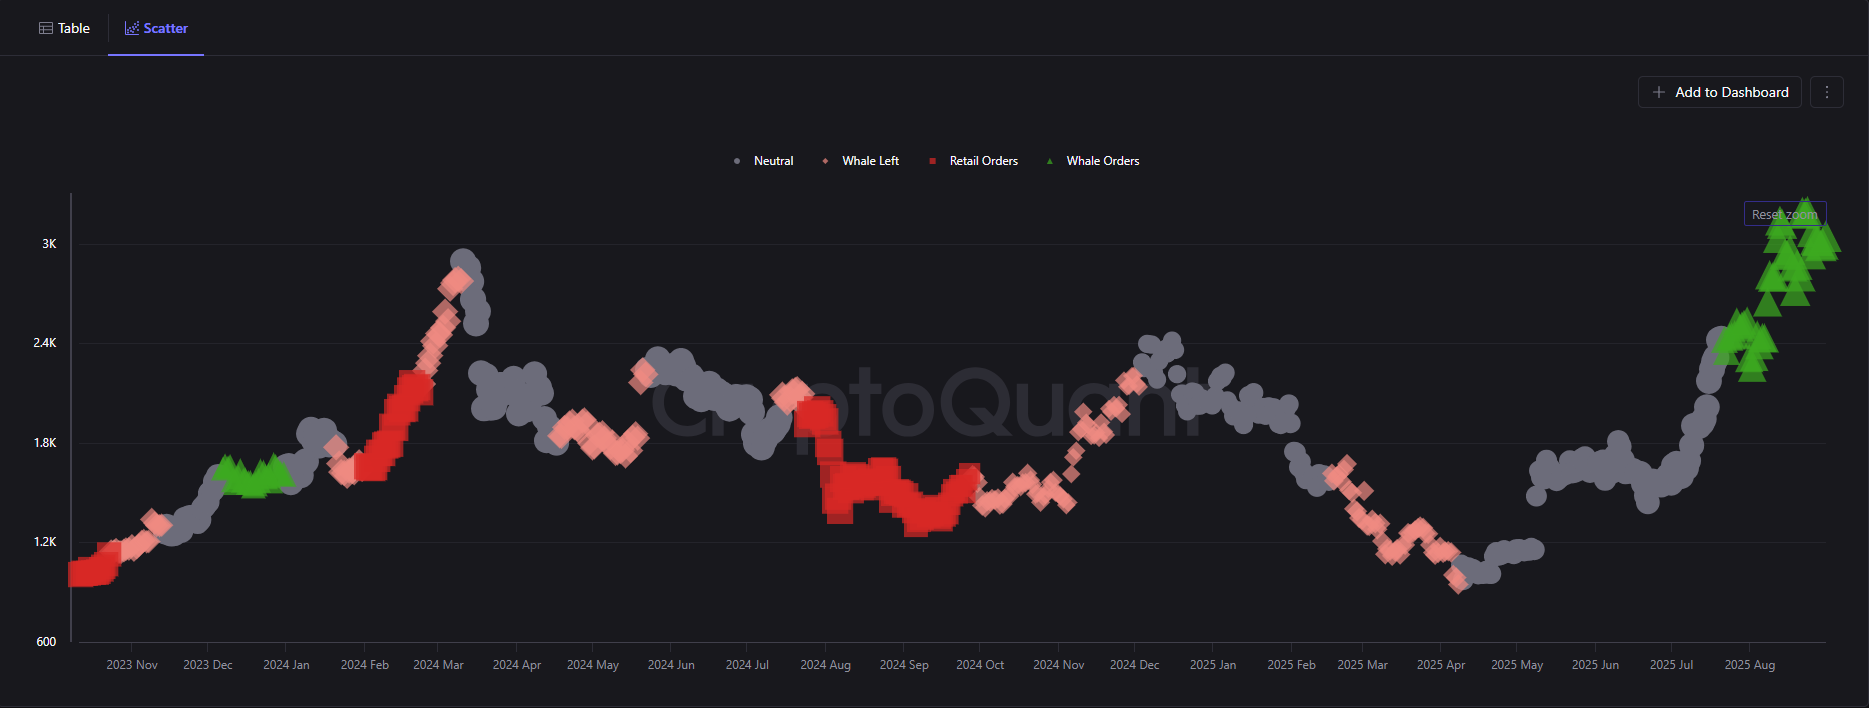Viewport: 1869px width, 708px height.
Task: Toggle the Neutral series legend label
Action: (x=773, y=161)
